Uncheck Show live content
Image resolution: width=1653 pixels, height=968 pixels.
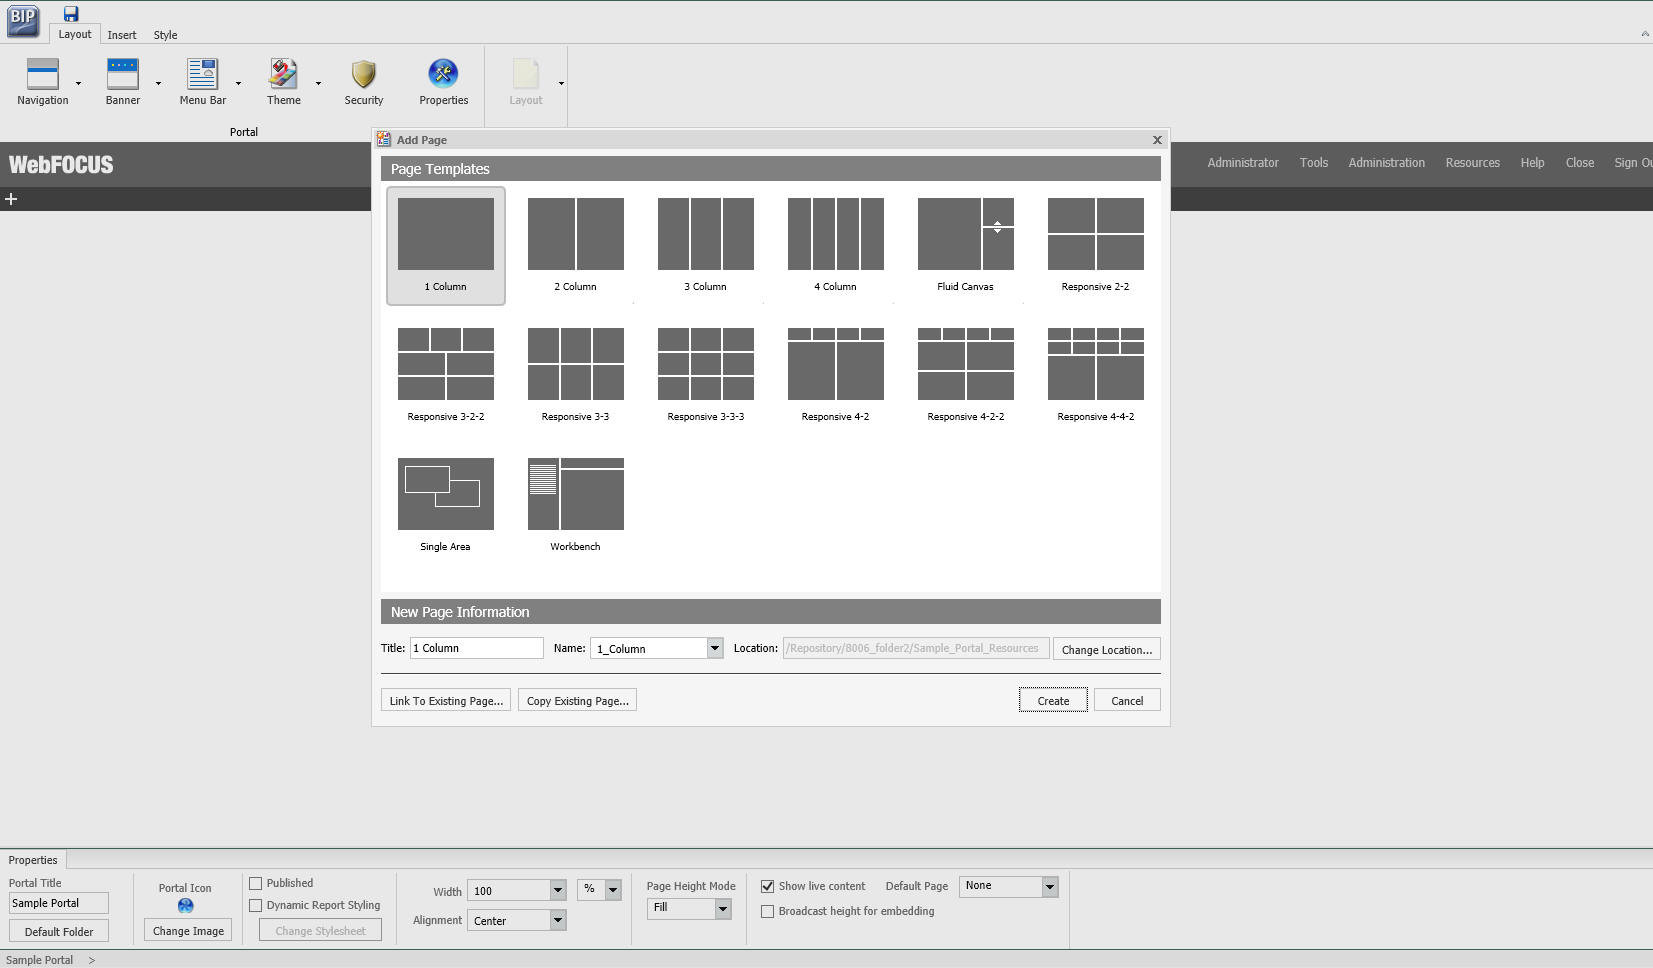[767, 886]
